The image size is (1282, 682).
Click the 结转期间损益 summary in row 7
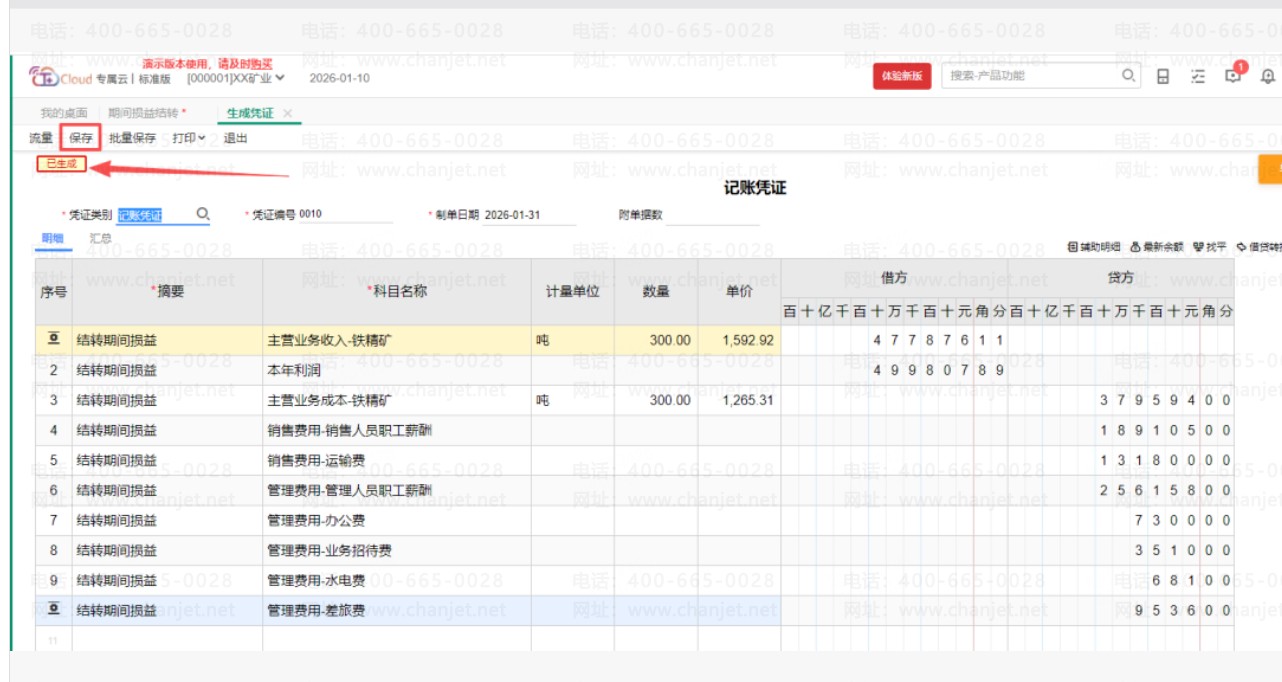pos(168,520)
